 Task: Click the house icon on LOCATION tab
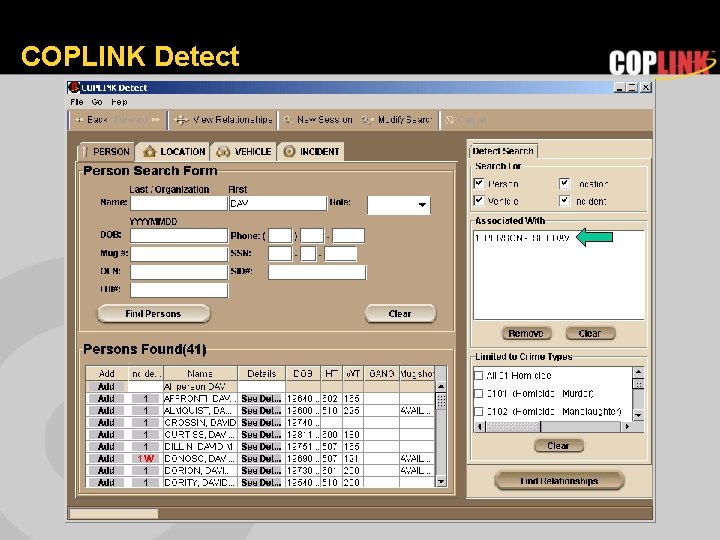[149, 151]
